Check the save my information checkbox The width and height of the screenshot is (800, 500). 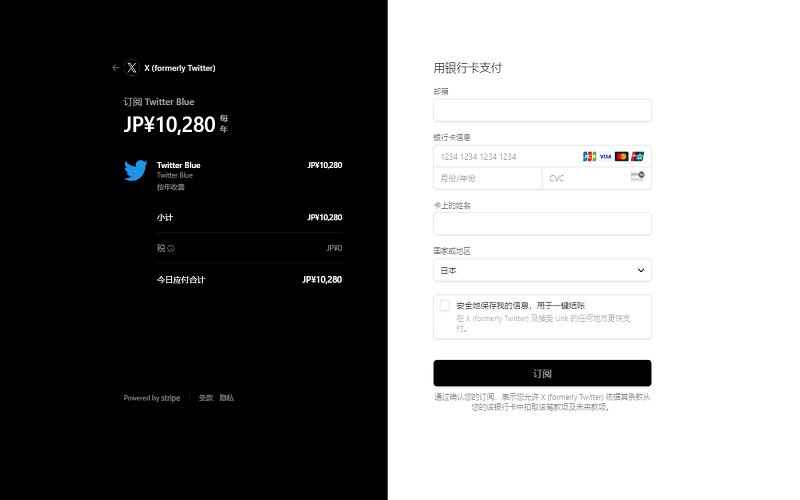pyautogui.click(x=445, y=305)
